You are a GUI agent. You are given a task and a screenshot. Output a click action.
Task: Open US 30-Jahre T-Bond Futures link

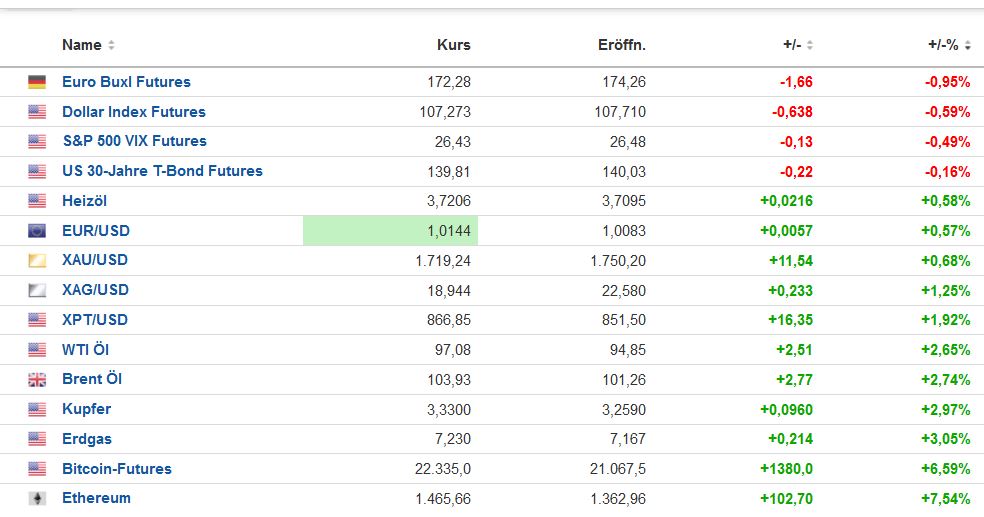pos(162,171)
